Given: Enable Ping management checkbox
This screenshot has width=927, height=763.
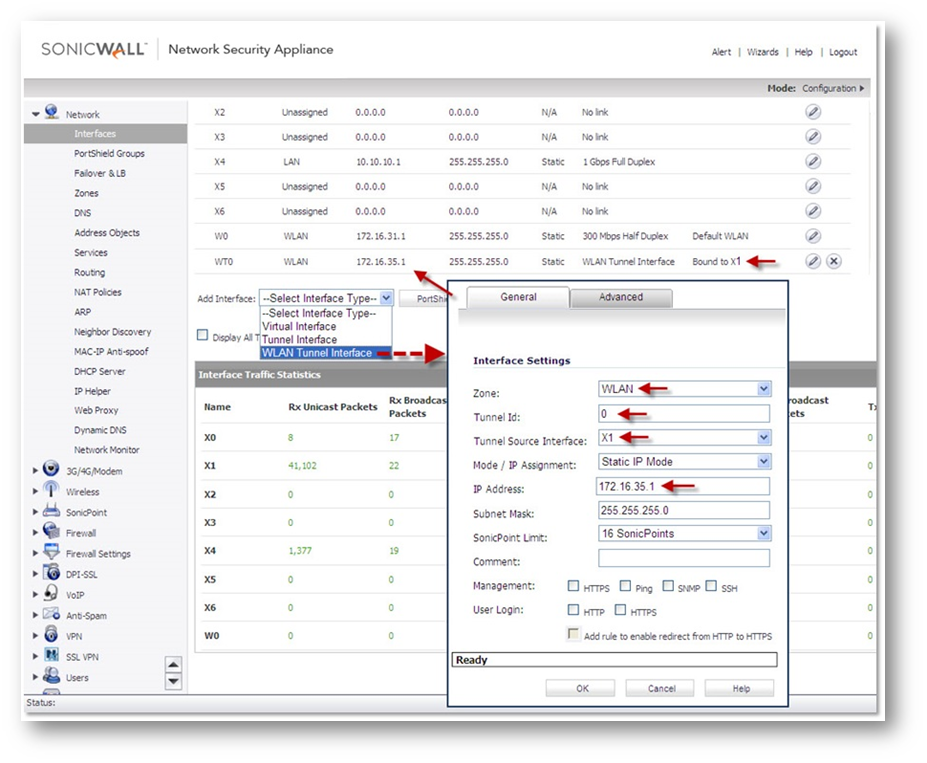Looking at the screenshot, I should pos(625,587).
